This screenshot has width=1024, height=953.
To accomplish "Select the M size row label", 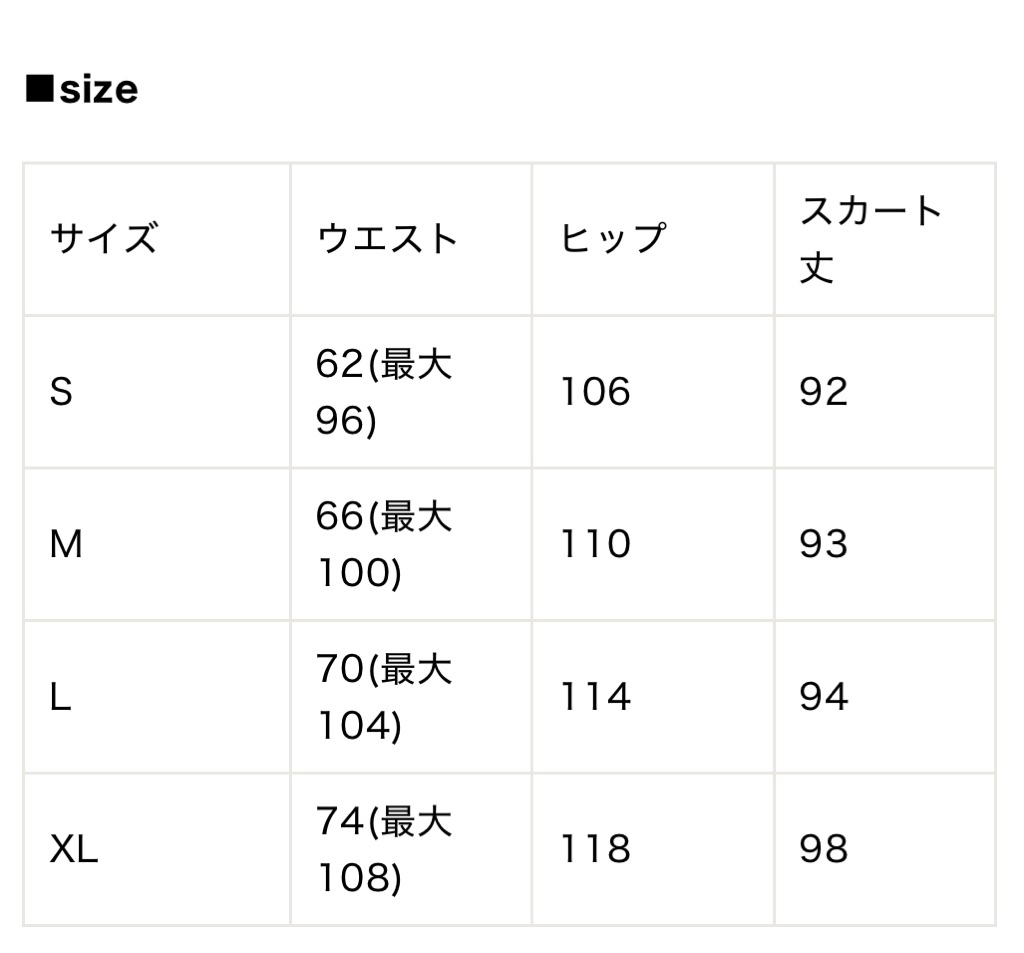I will click(66, 544).
